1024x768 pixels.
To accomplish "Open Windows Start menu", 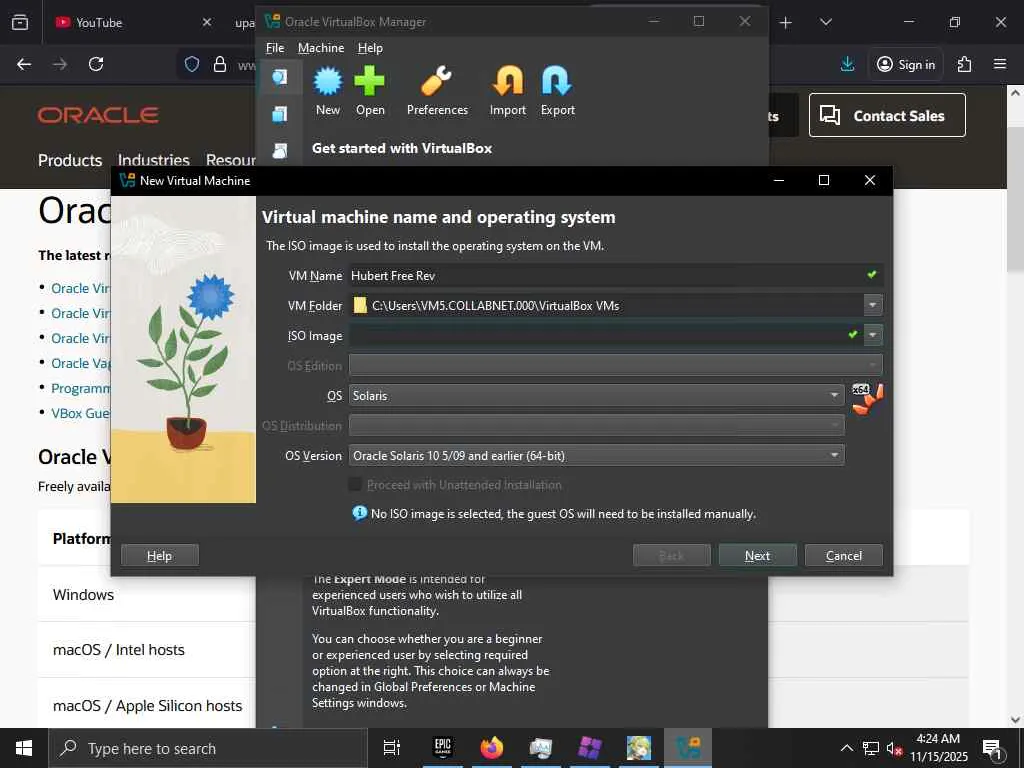I will (24, 748).
